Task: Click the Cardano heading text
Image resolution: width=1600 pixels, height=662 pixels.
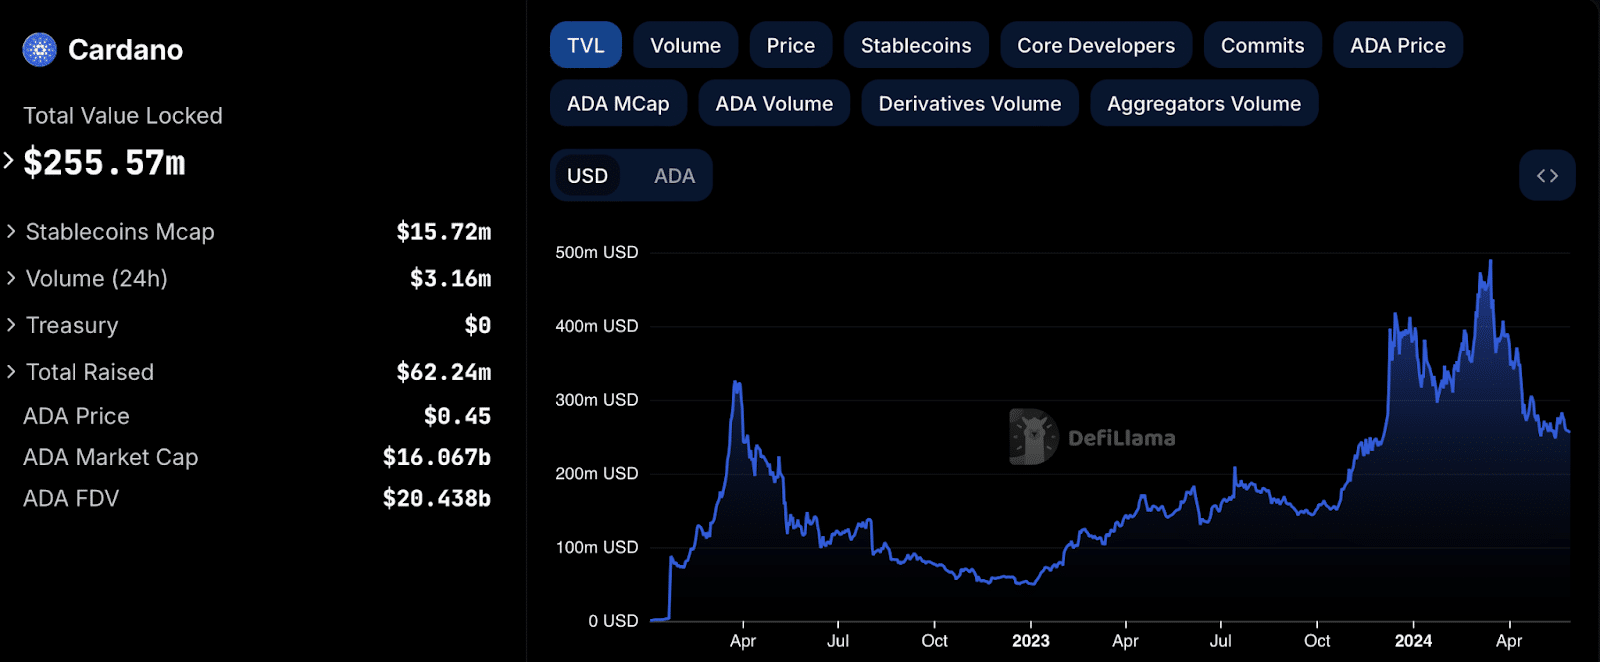Action: coord(125,50)
